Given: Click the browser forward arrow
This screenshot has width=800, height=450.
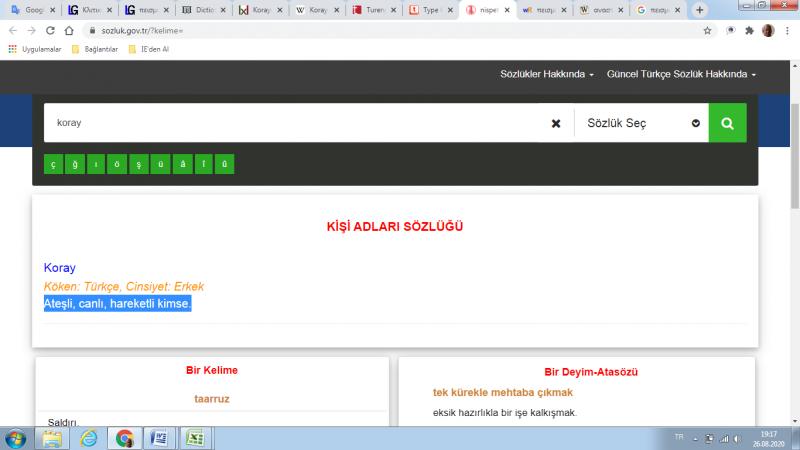Looking at the screenshot, I should tap(32, 31).
